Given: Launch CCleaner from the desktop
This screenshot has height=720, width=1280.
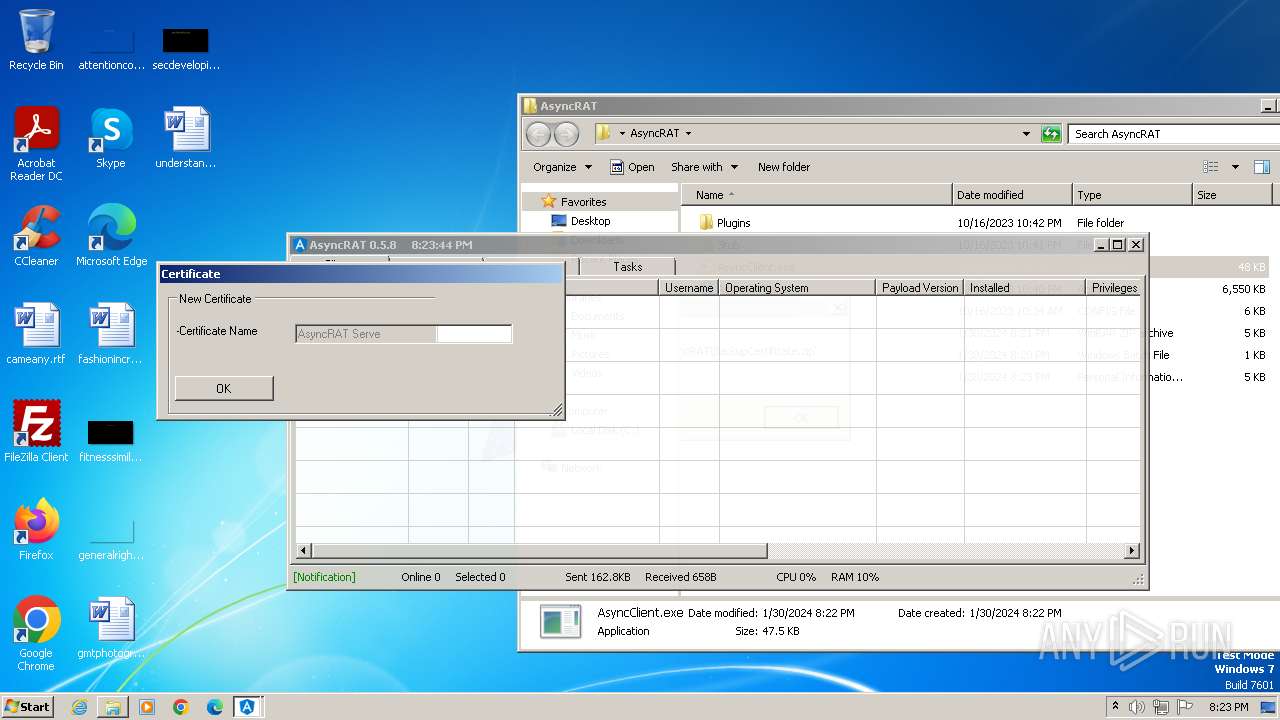Looking at the screenshot, I should [x=36, y=236].
